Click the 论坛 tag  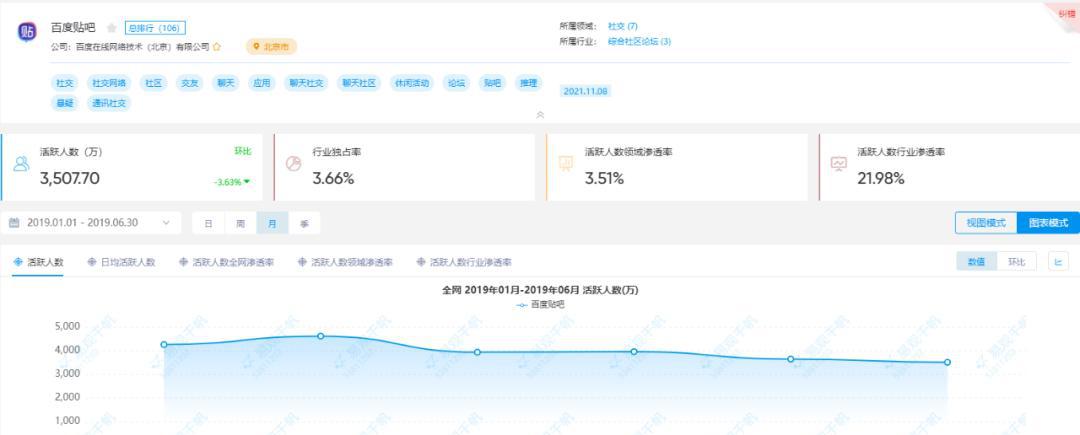pyautogui.click(x=456, y=83)
